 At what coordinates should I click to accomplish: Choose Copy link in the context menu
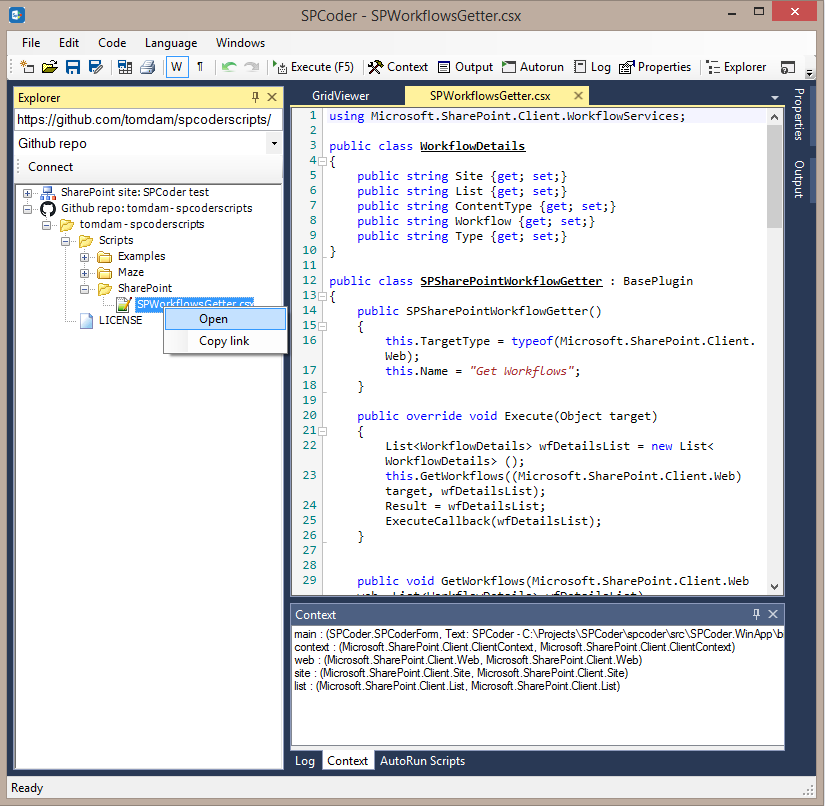tap(225, 341)
